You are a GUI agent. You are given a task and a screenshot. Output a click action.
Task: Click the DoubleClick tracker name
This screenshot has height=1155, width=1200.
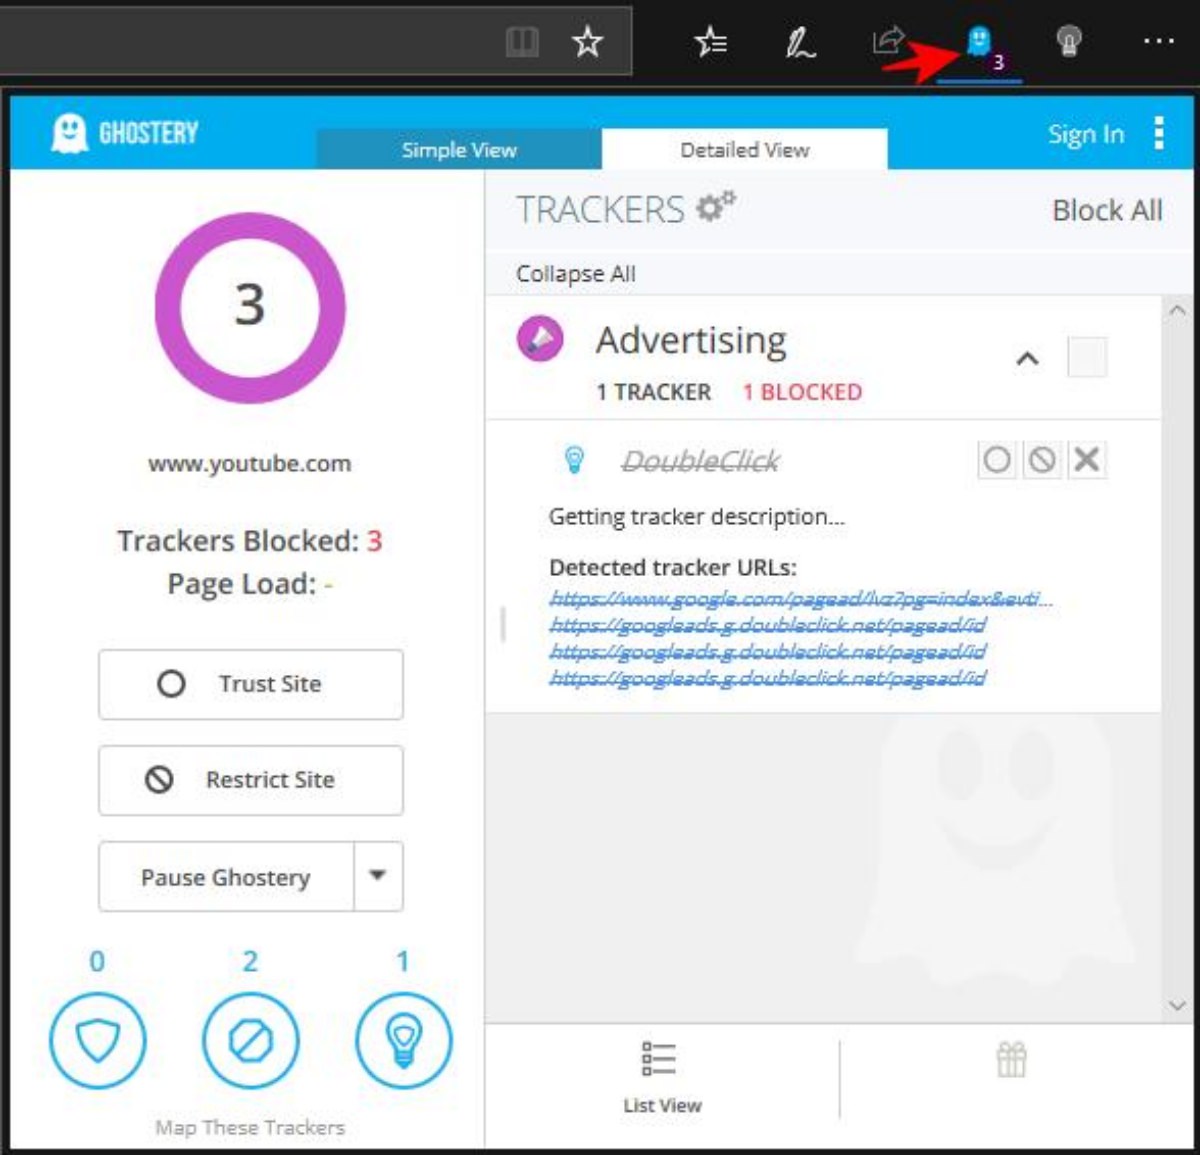[701, 461]
